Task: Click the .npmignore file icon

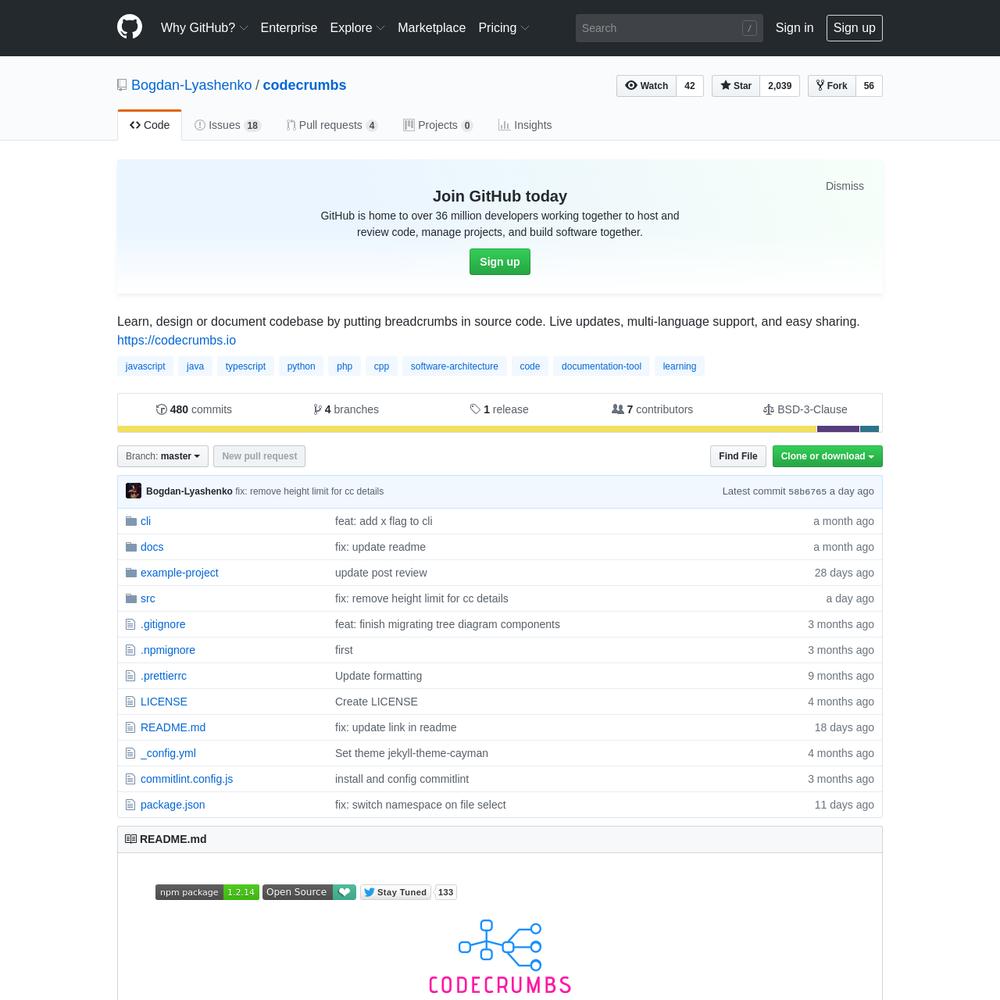Action: click(x=131, y=650)
